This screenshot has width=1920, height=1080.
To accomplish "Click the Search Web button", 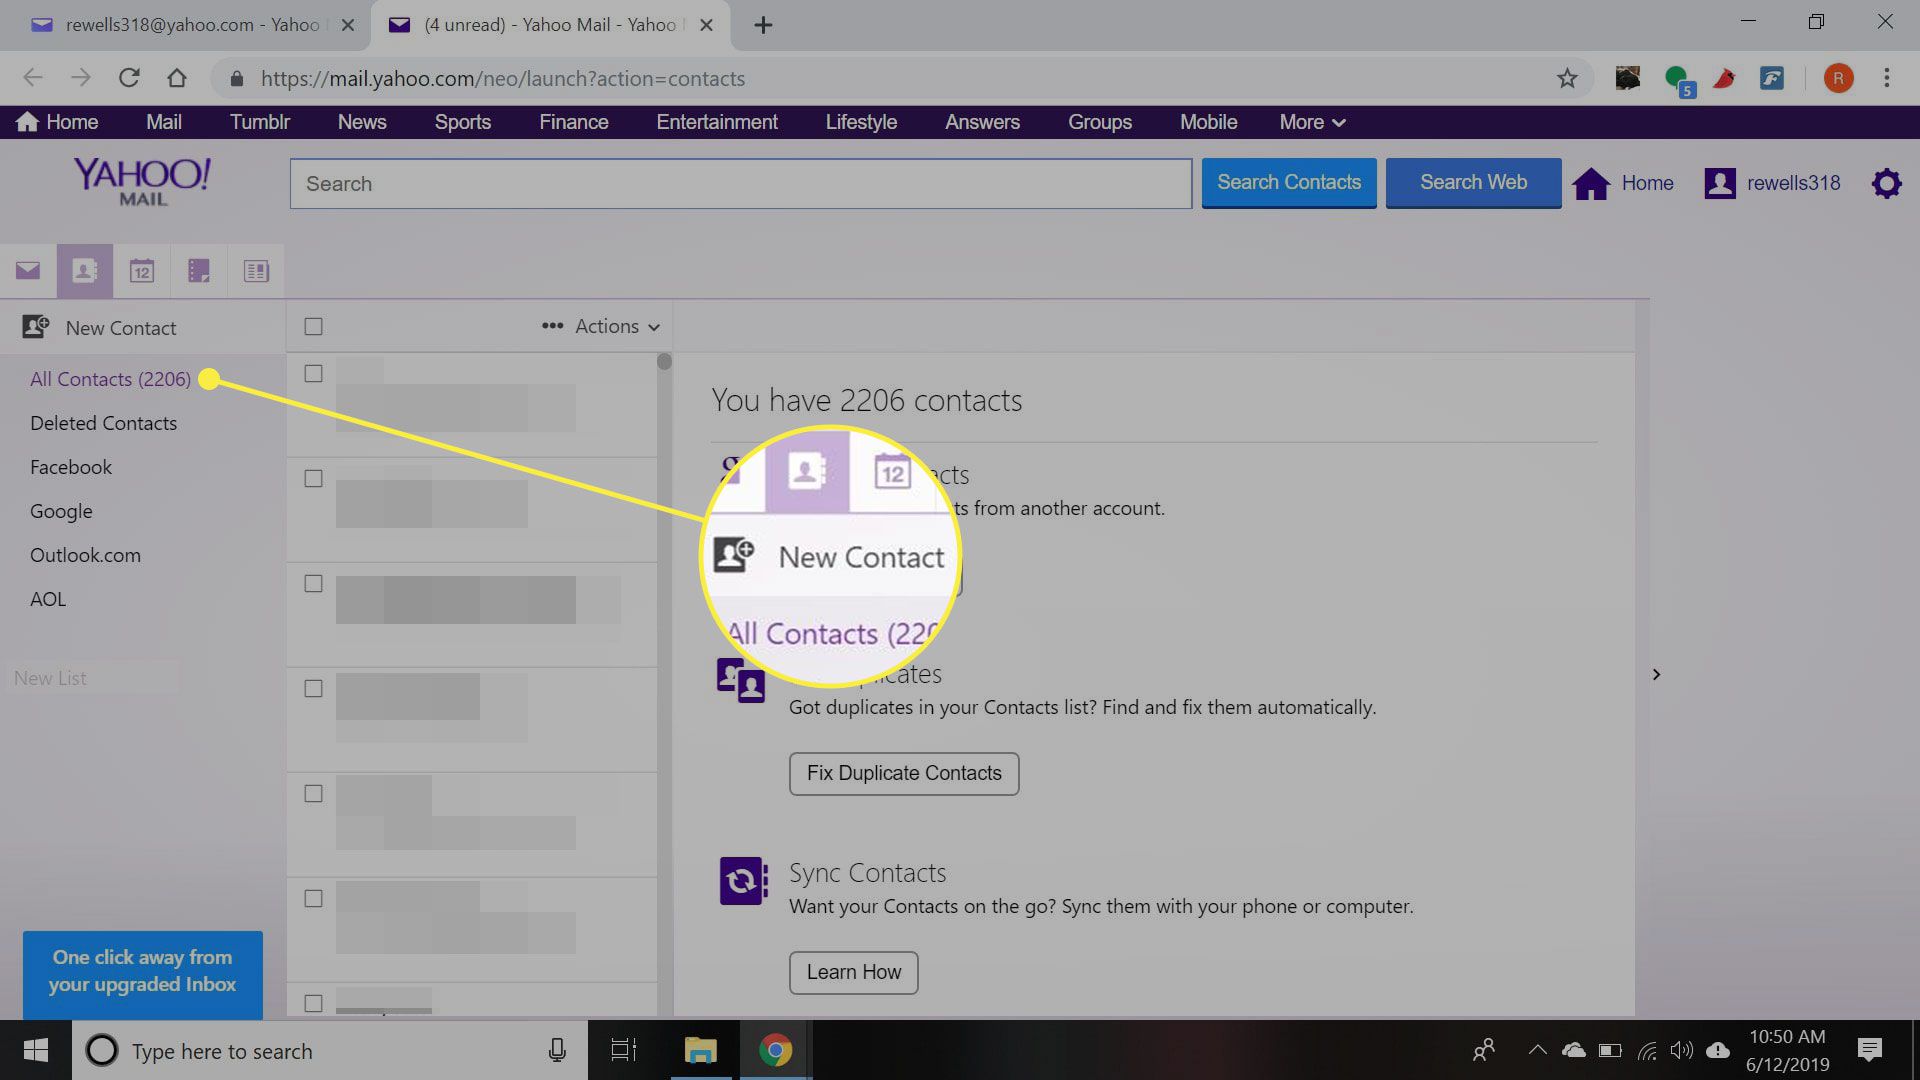I will (1473, 183).
